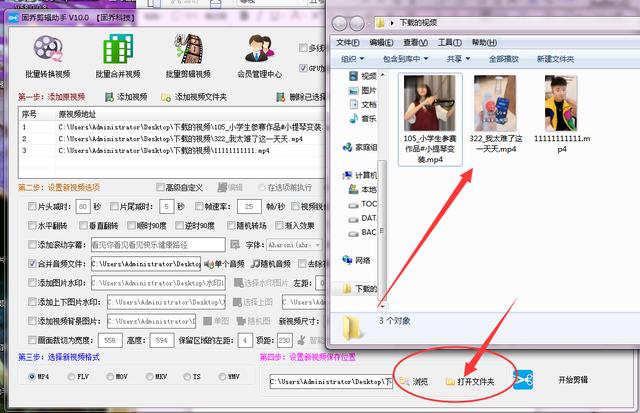Open the 批量转换视频 tool icon
This screenshot has height=413, width=640.
coord(48,49)
